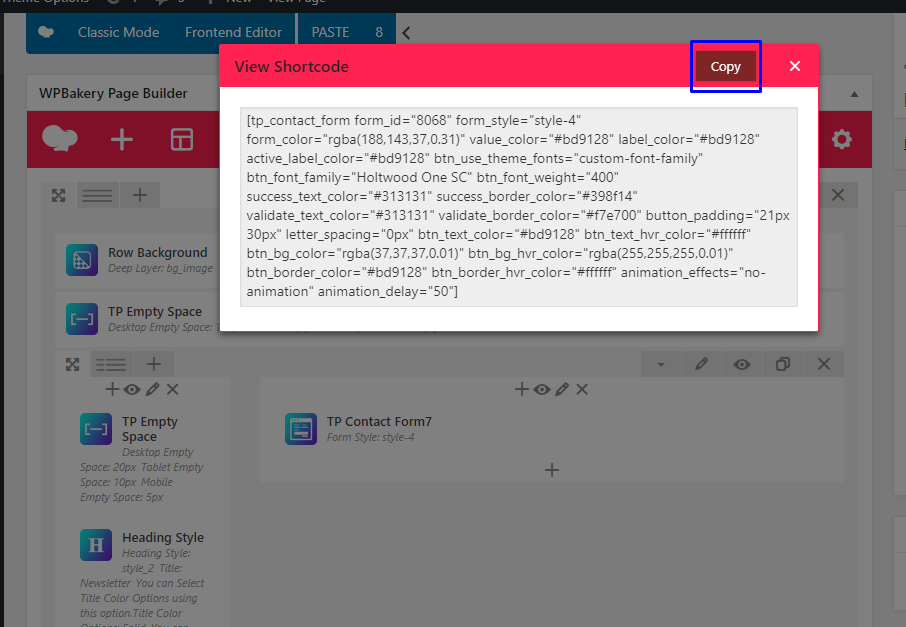Select the Heading Style element title

(x=163, y=537)
